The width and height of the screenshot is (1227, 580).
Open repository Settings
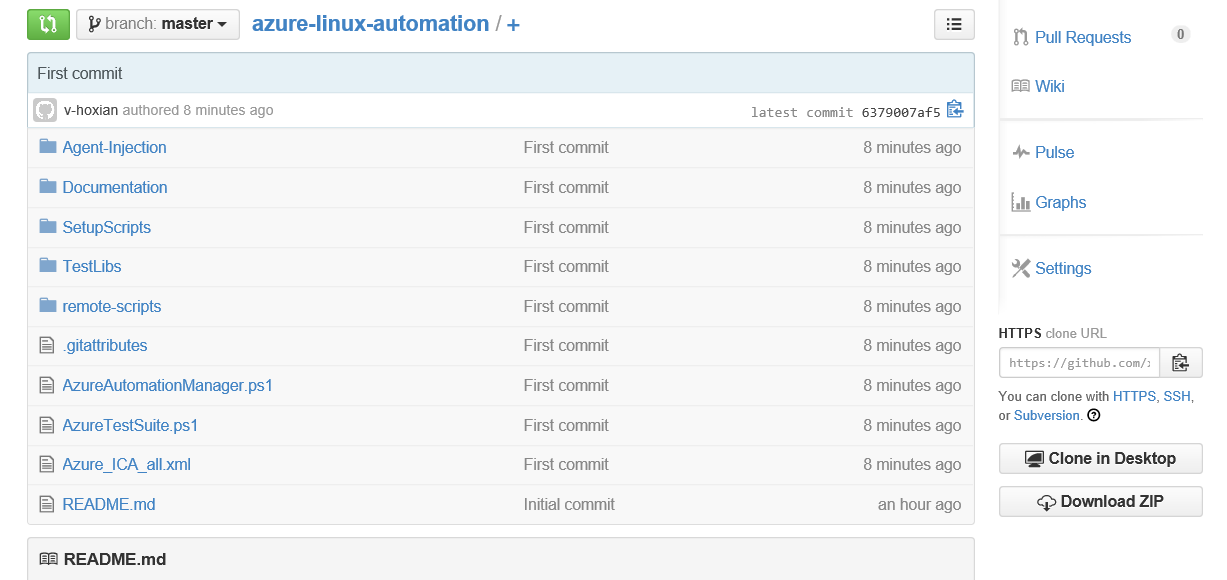(x=1063, y=268)
